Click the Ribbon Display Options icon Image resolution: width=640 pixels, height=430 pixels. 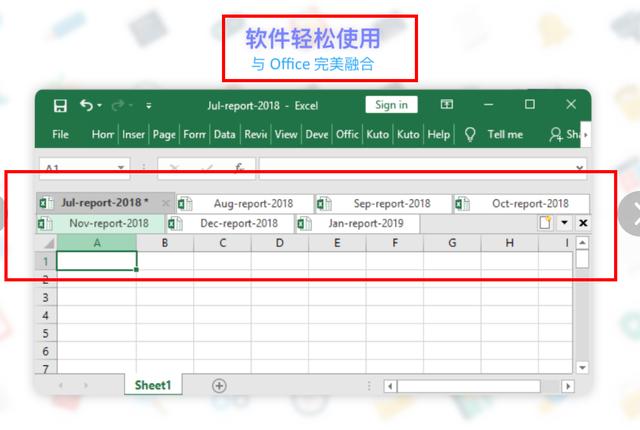click(x=447, y=105)
